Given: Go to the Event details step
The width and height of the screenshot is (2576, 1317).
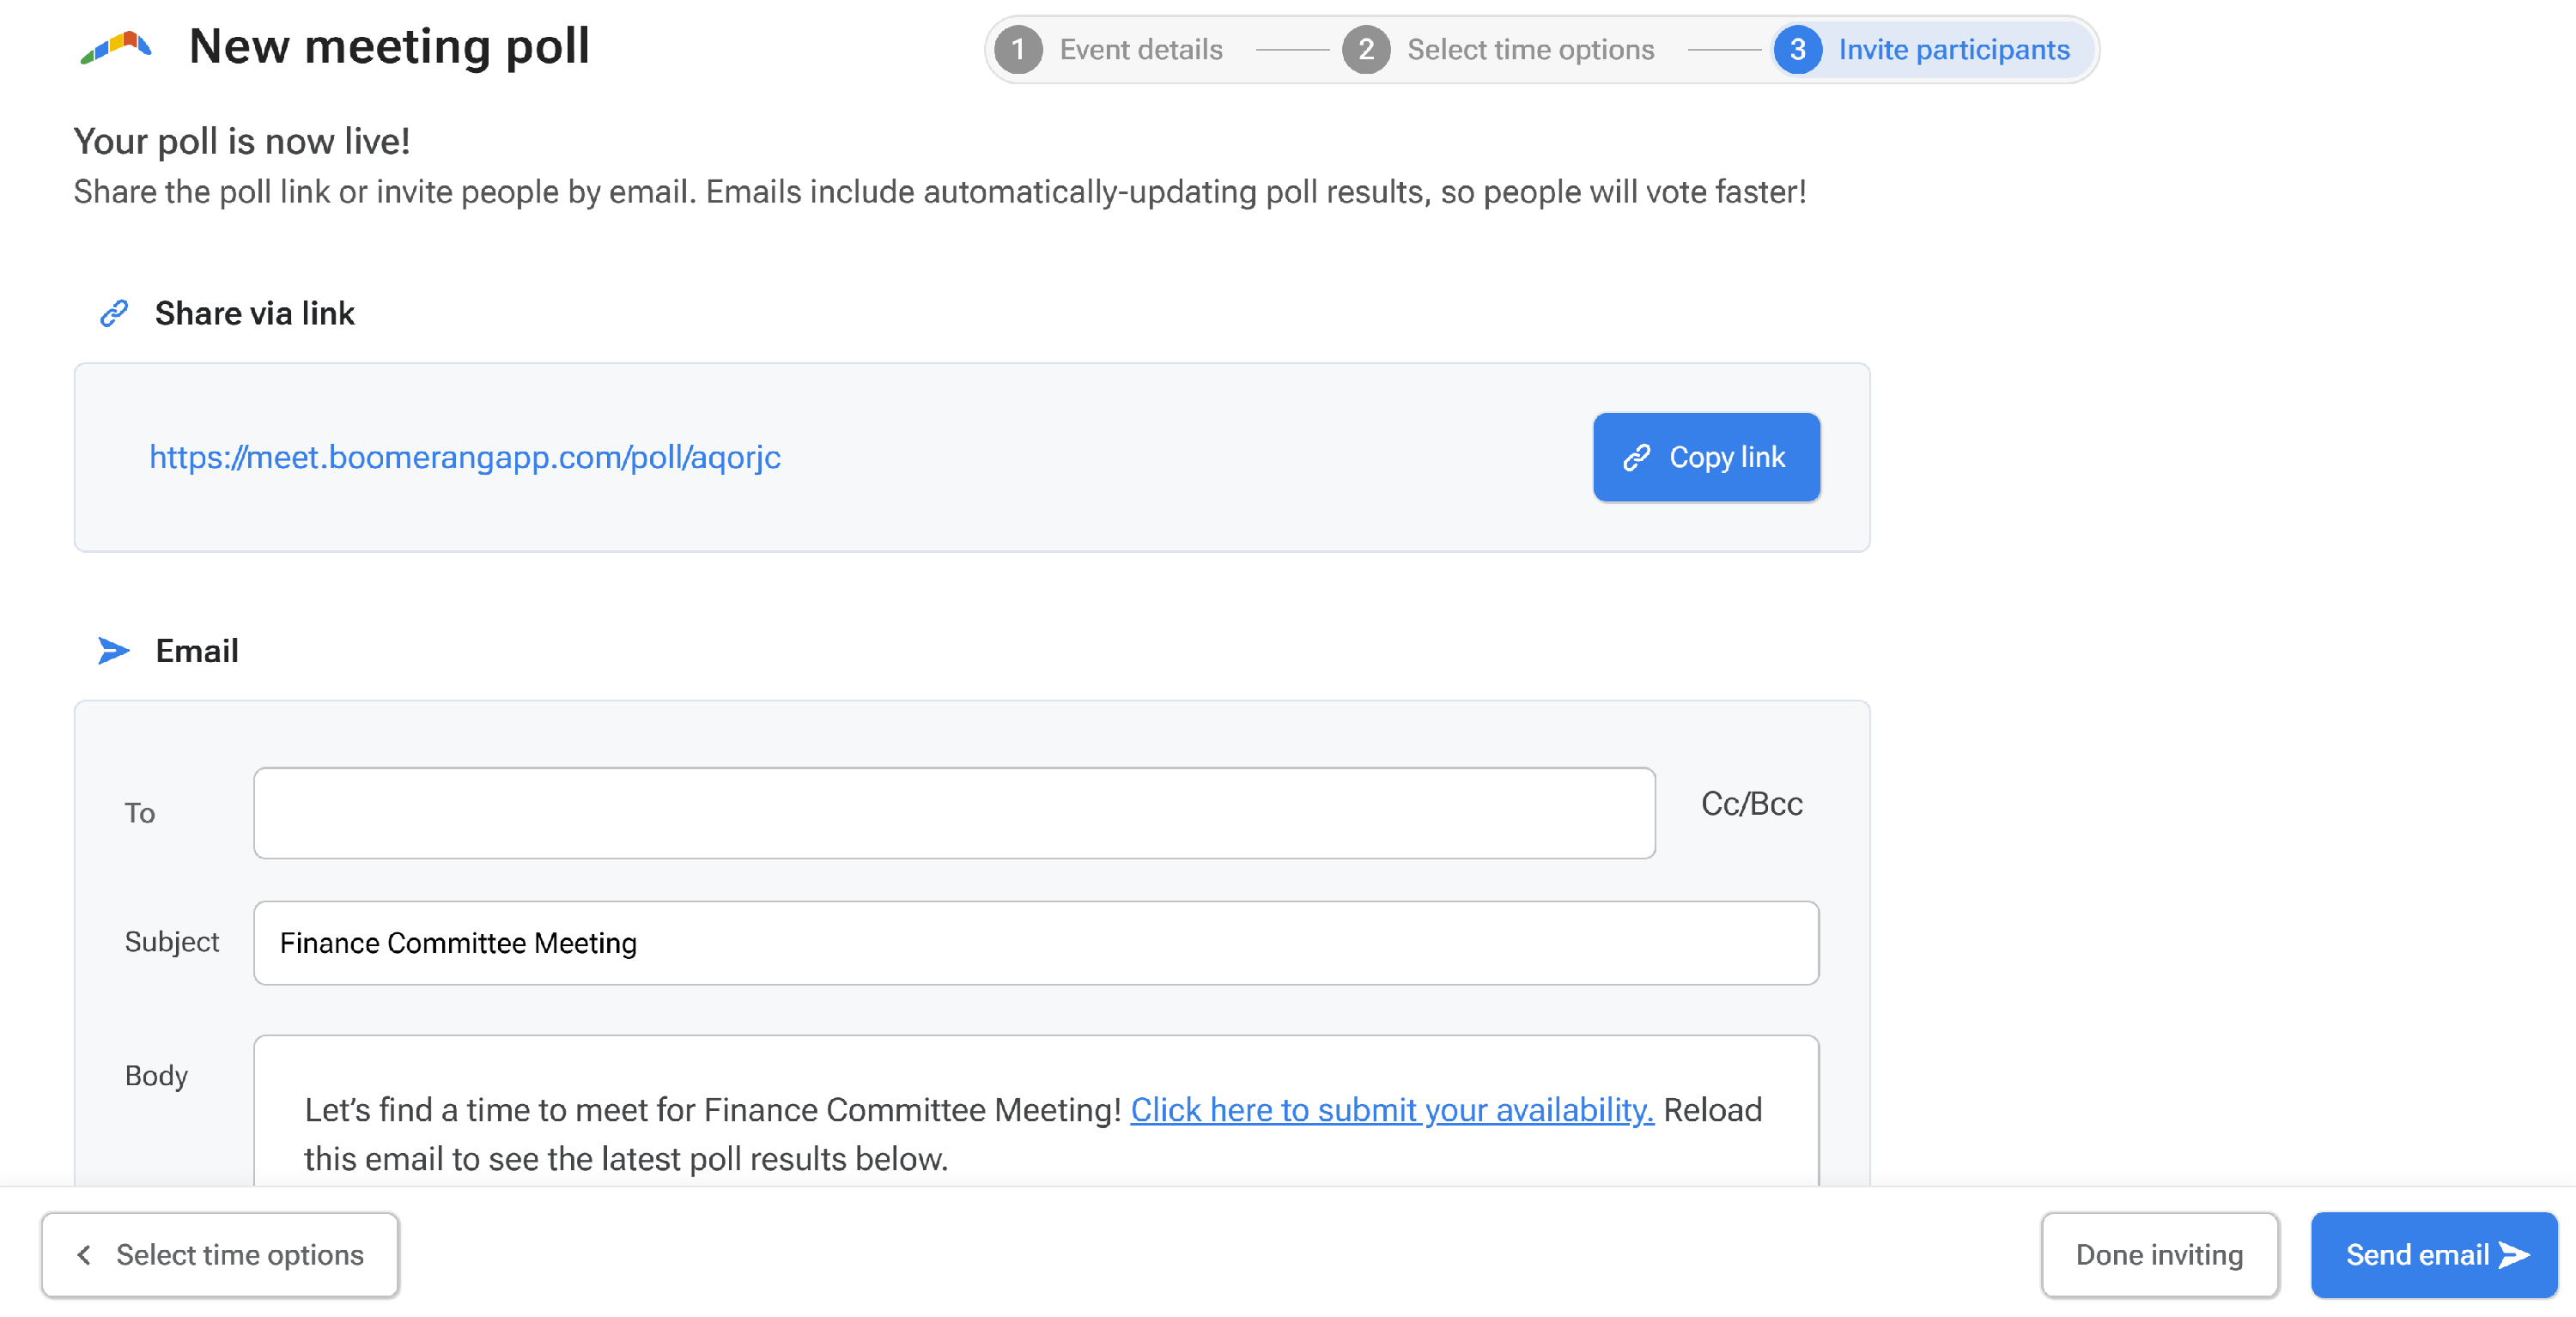Looking at the screenshot, I should coord(1140,50).
